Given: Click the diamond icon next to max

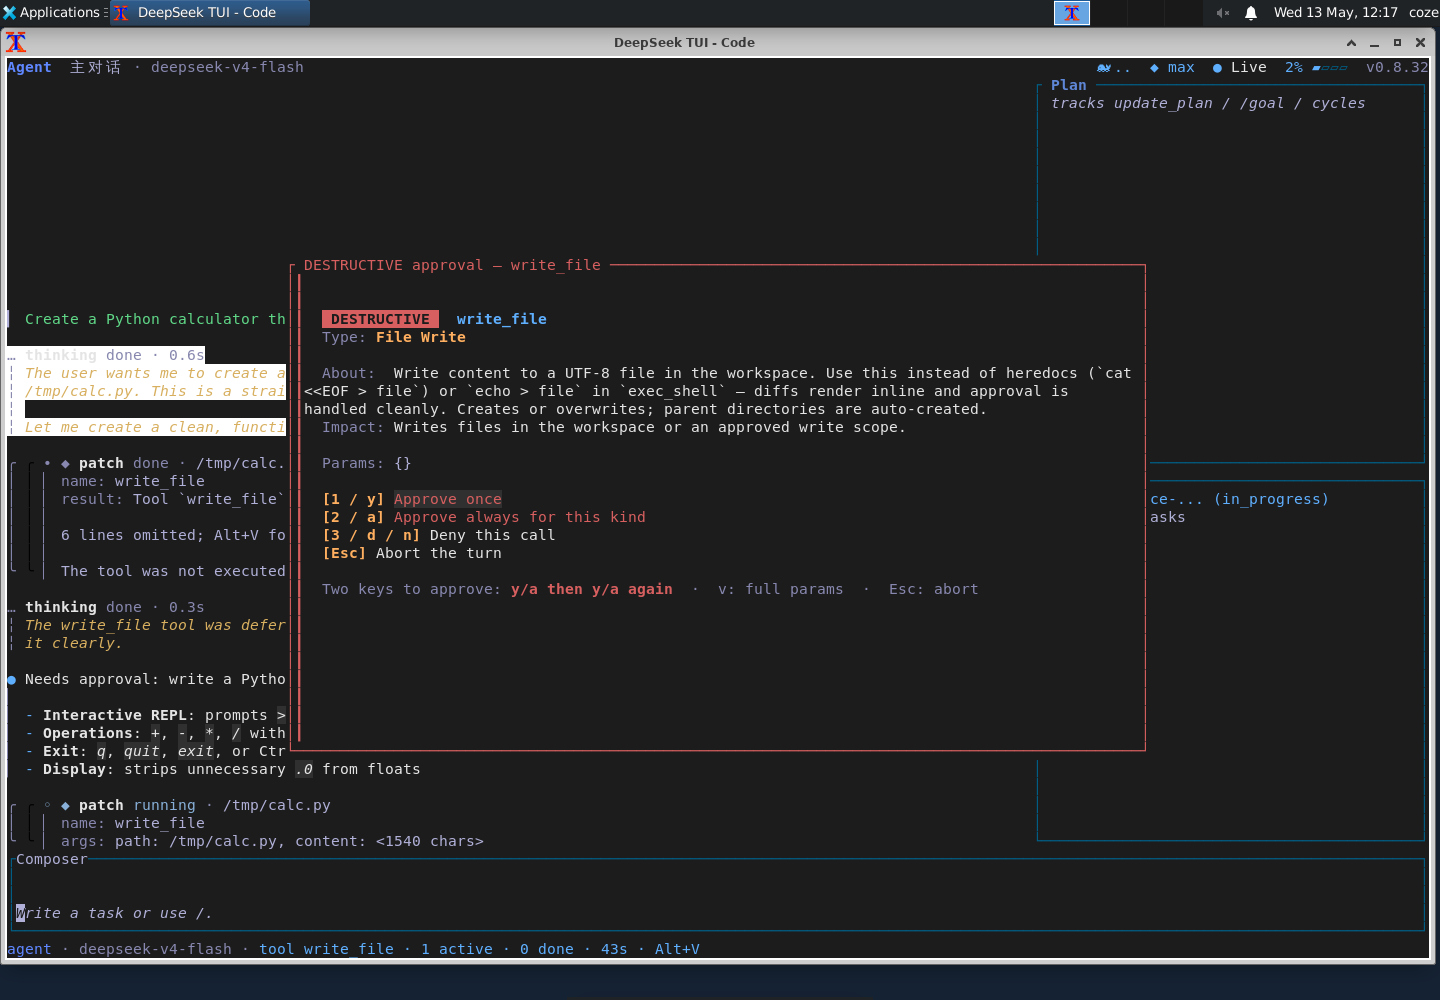Looking at the screenshot, I should (1154, 68).
